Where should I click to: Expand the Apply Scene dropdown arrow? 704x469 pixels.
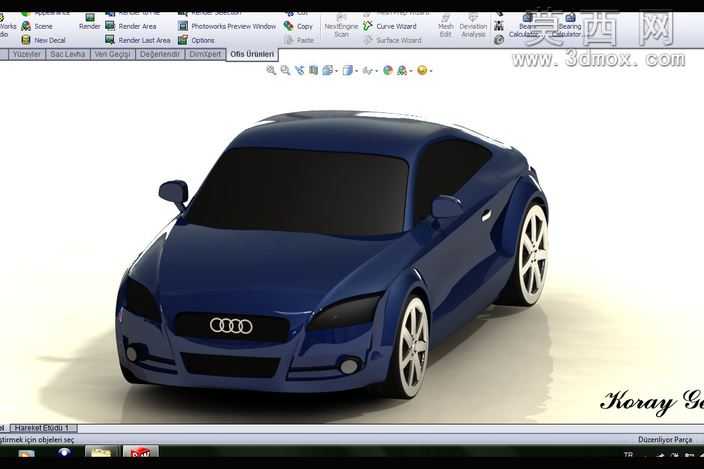coord(410,71)
